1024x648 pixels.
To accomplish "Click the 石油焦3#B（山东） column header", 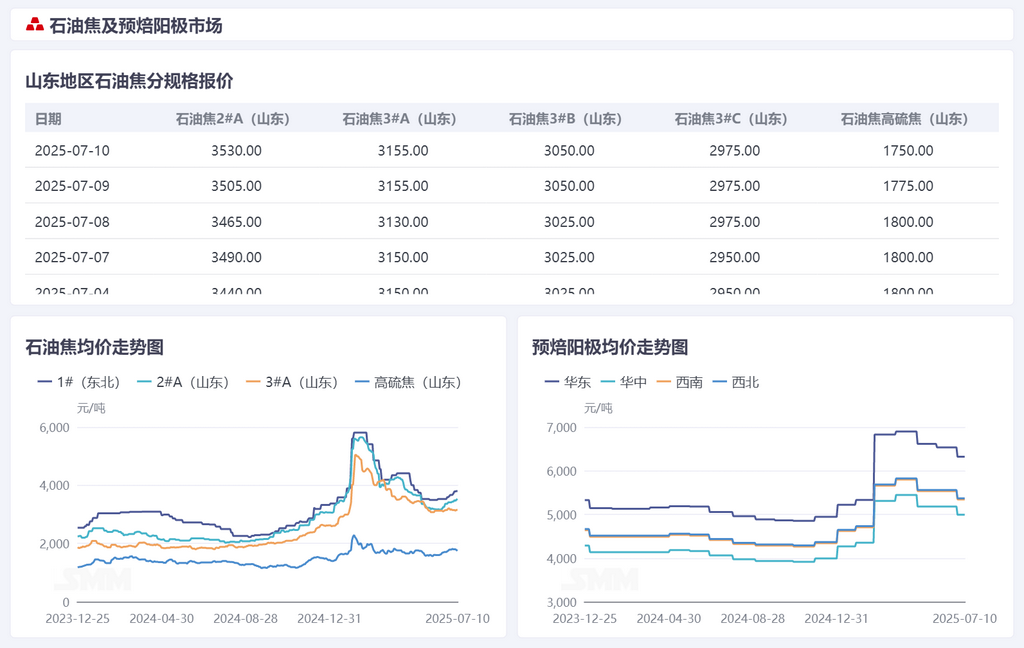I will (565, 119).
